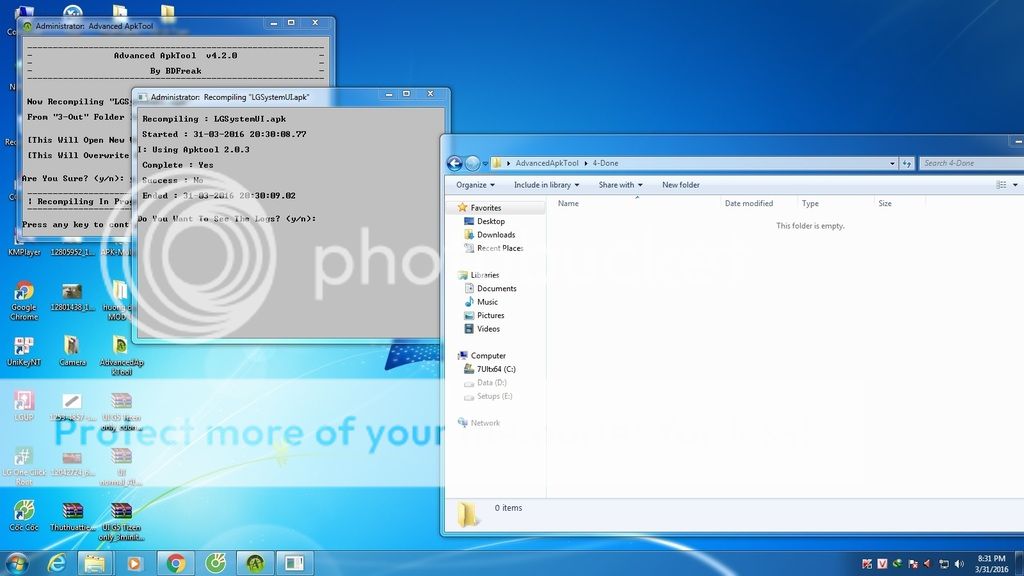Open the AdvancedApkTool desktop folder

pyautogui.click(x=121, y=355)
